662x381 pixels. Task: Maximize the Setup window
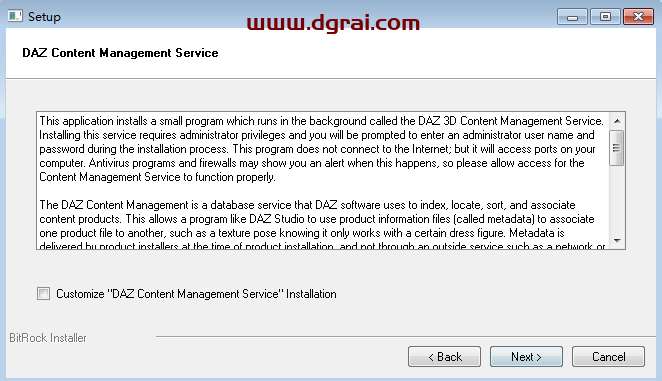(605, 17)
